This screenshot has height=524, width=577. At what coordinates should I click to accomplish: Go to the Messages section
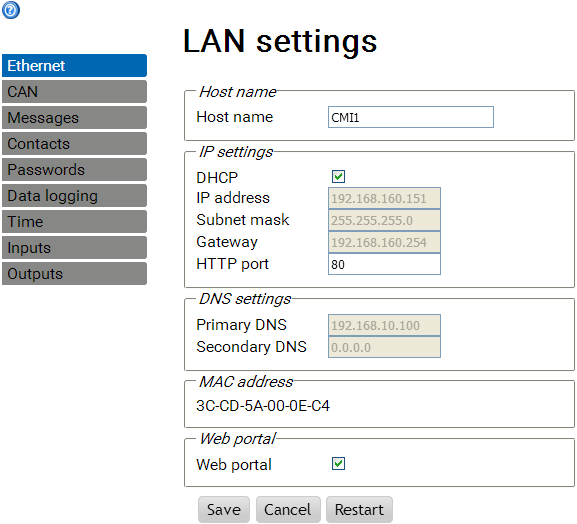point(74,118)
